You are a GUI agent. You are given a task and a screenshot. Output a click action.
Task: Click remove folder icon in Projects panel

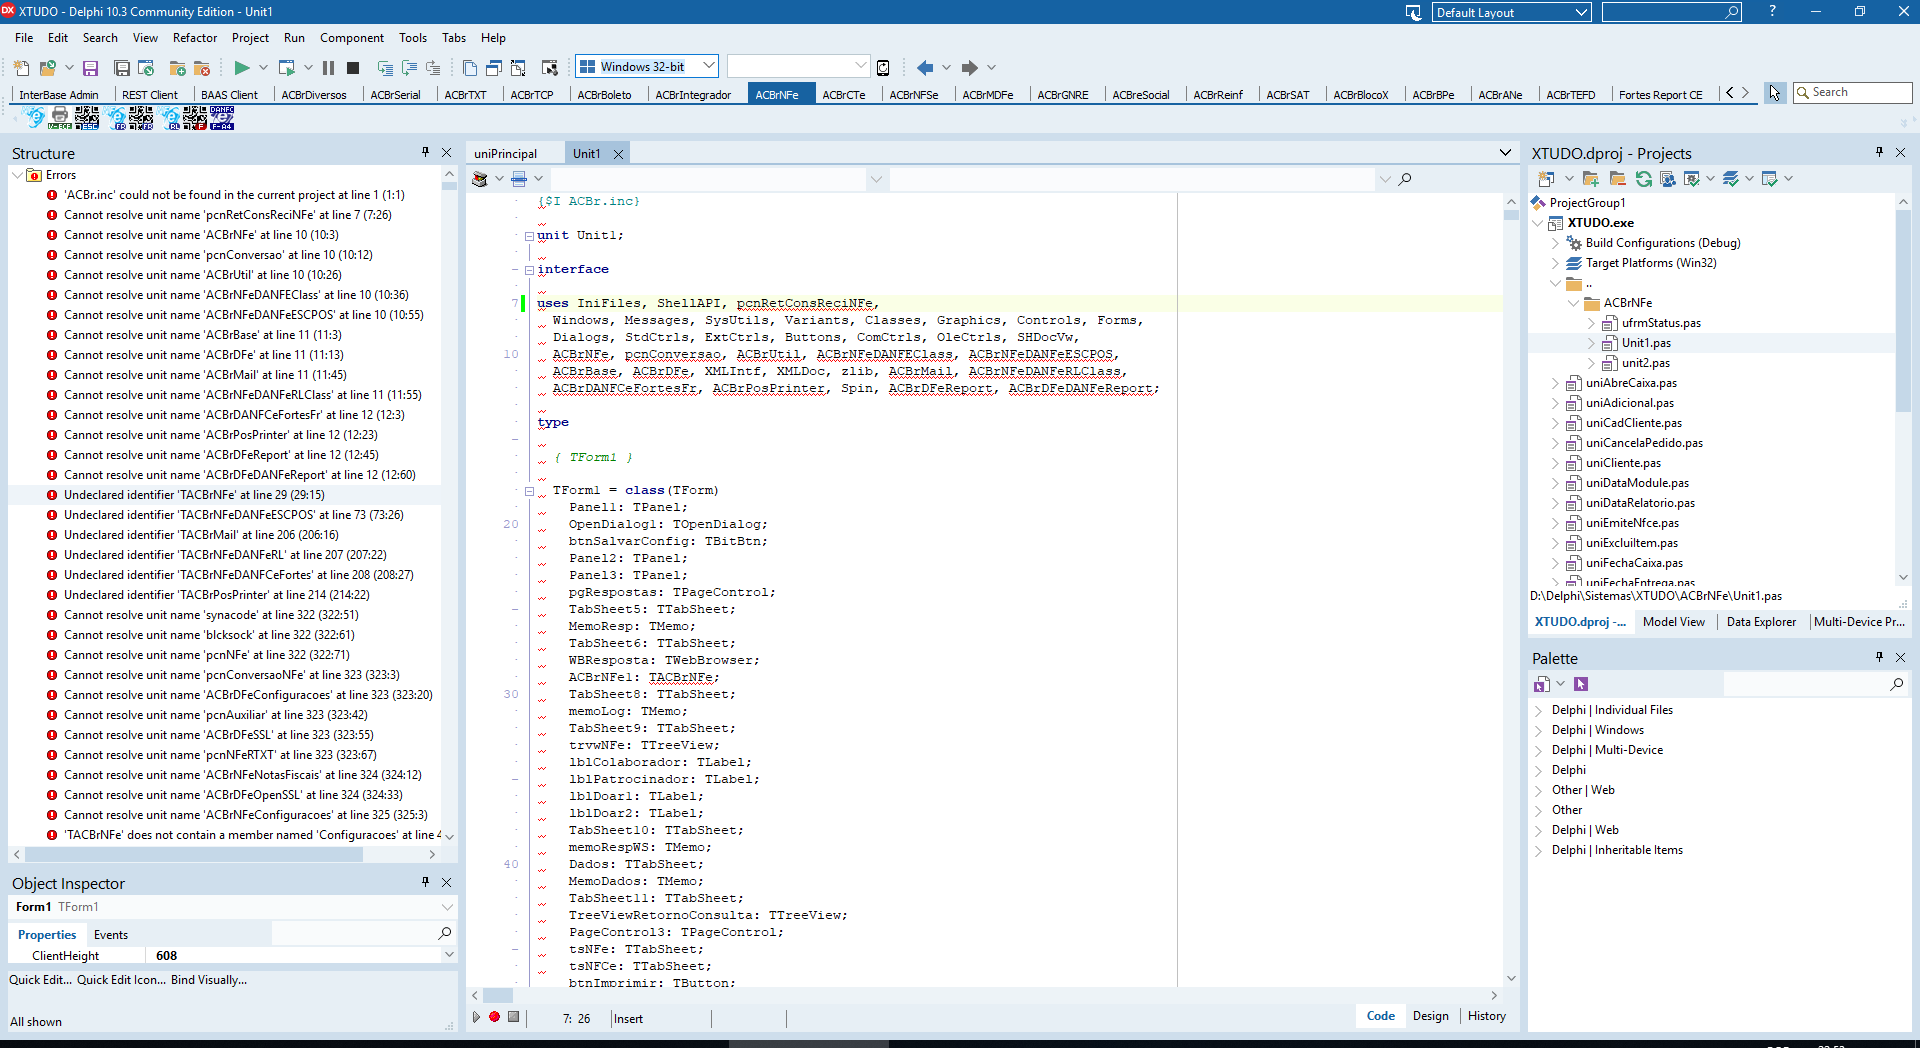(1617, 179)
